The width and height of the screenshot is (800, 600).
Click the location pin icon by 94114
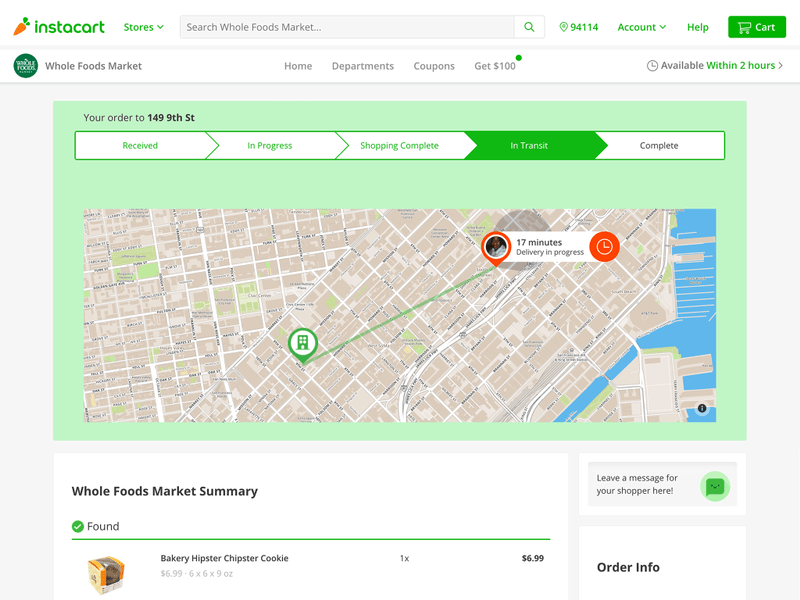pos(563,27)
